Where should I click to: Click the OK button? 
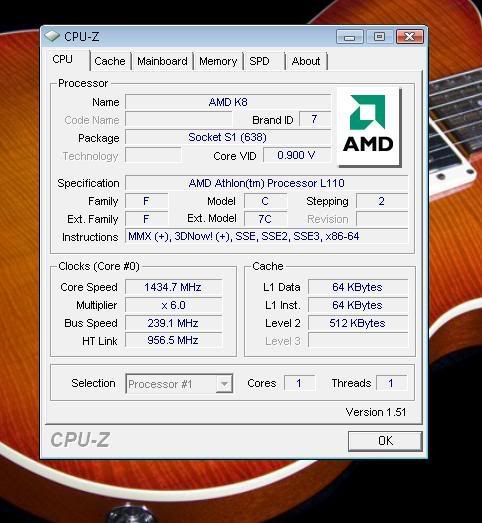click(x=385, y=441)
